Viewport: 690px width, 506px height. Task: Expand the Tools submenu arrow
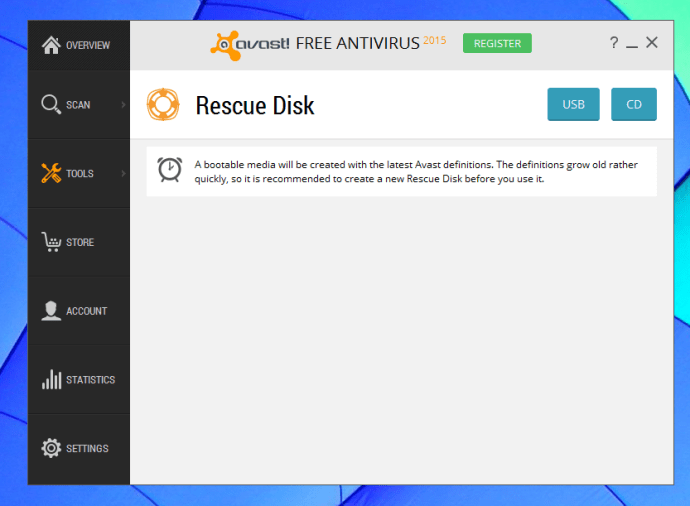124,173
